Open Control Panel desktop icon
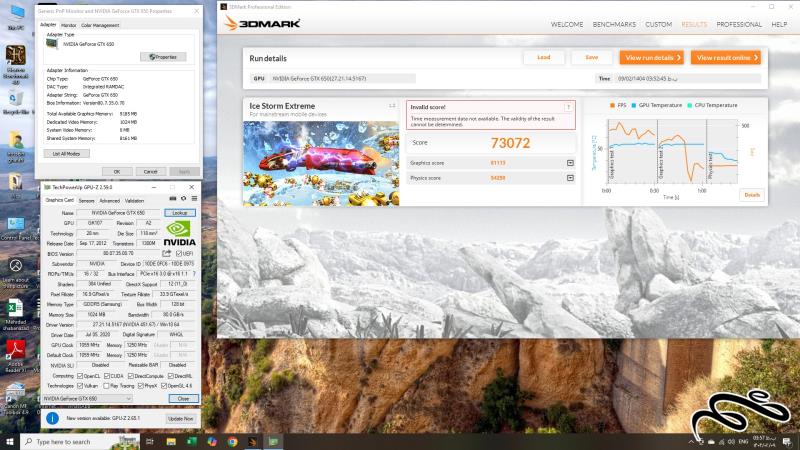800x450 pixels. click(x=16, y=229)
